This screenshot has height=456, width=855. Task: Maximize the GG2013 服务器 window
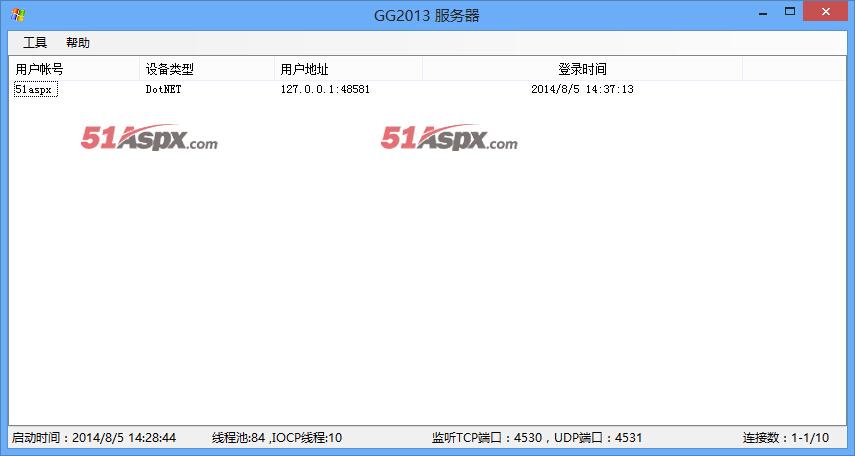[x=790, y=11]
